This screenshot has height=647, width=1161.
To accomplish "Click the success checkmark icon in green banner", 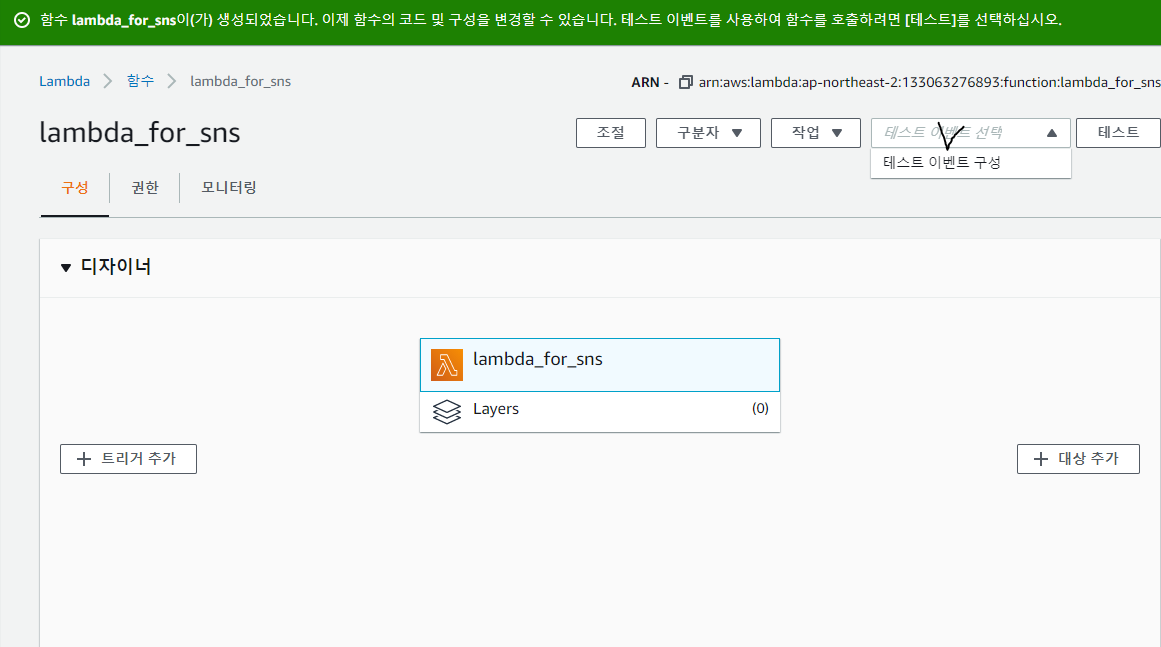I will tap(22, 20).
